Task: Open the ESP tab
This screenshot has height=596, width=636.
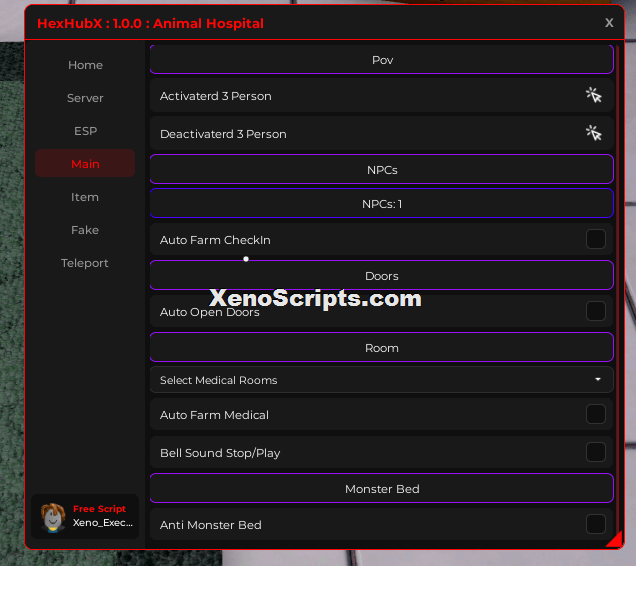Action: [x=85, y=131]
